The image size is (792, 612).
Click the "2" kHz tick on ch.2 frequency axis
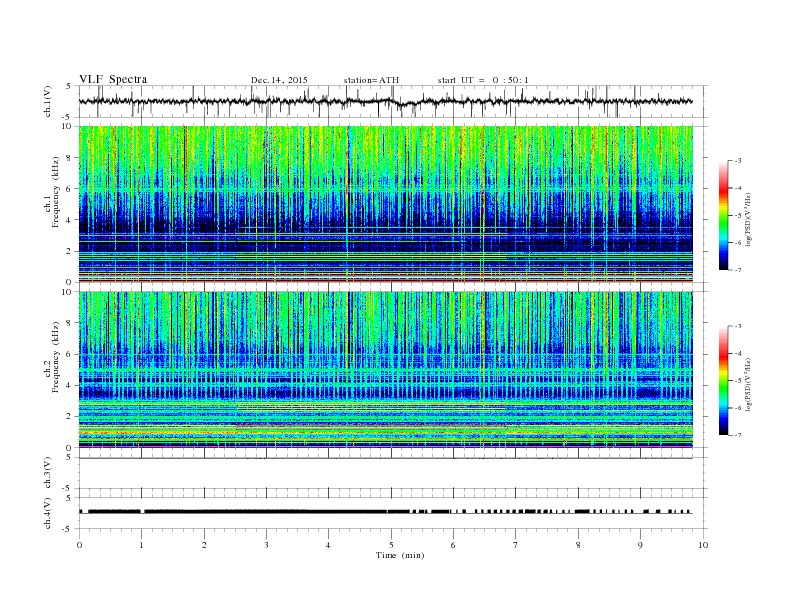point(70,417)
